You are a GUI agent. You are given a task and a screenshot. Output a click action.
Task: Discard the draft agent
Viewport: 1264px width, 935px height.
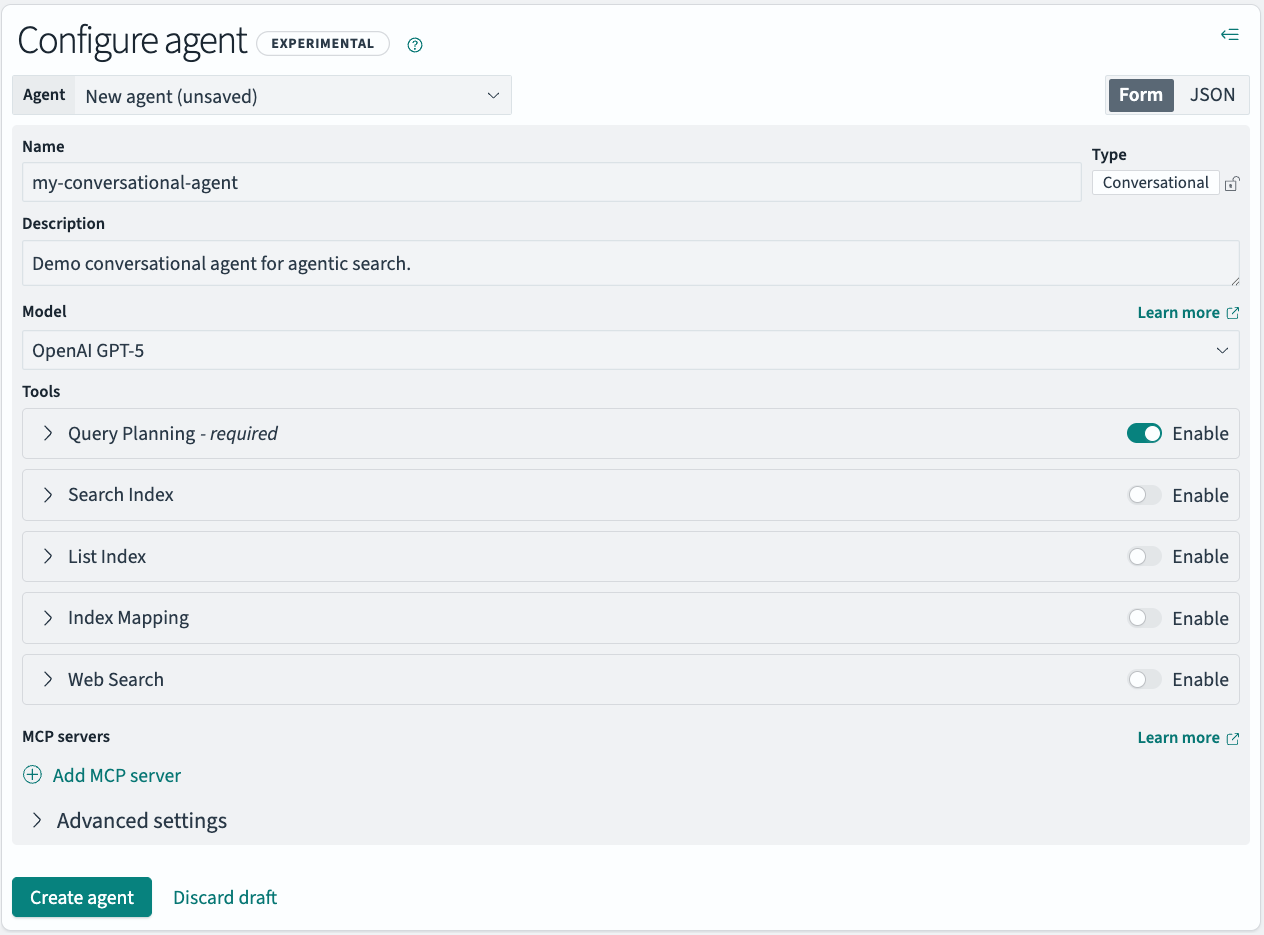click(224, 897)
